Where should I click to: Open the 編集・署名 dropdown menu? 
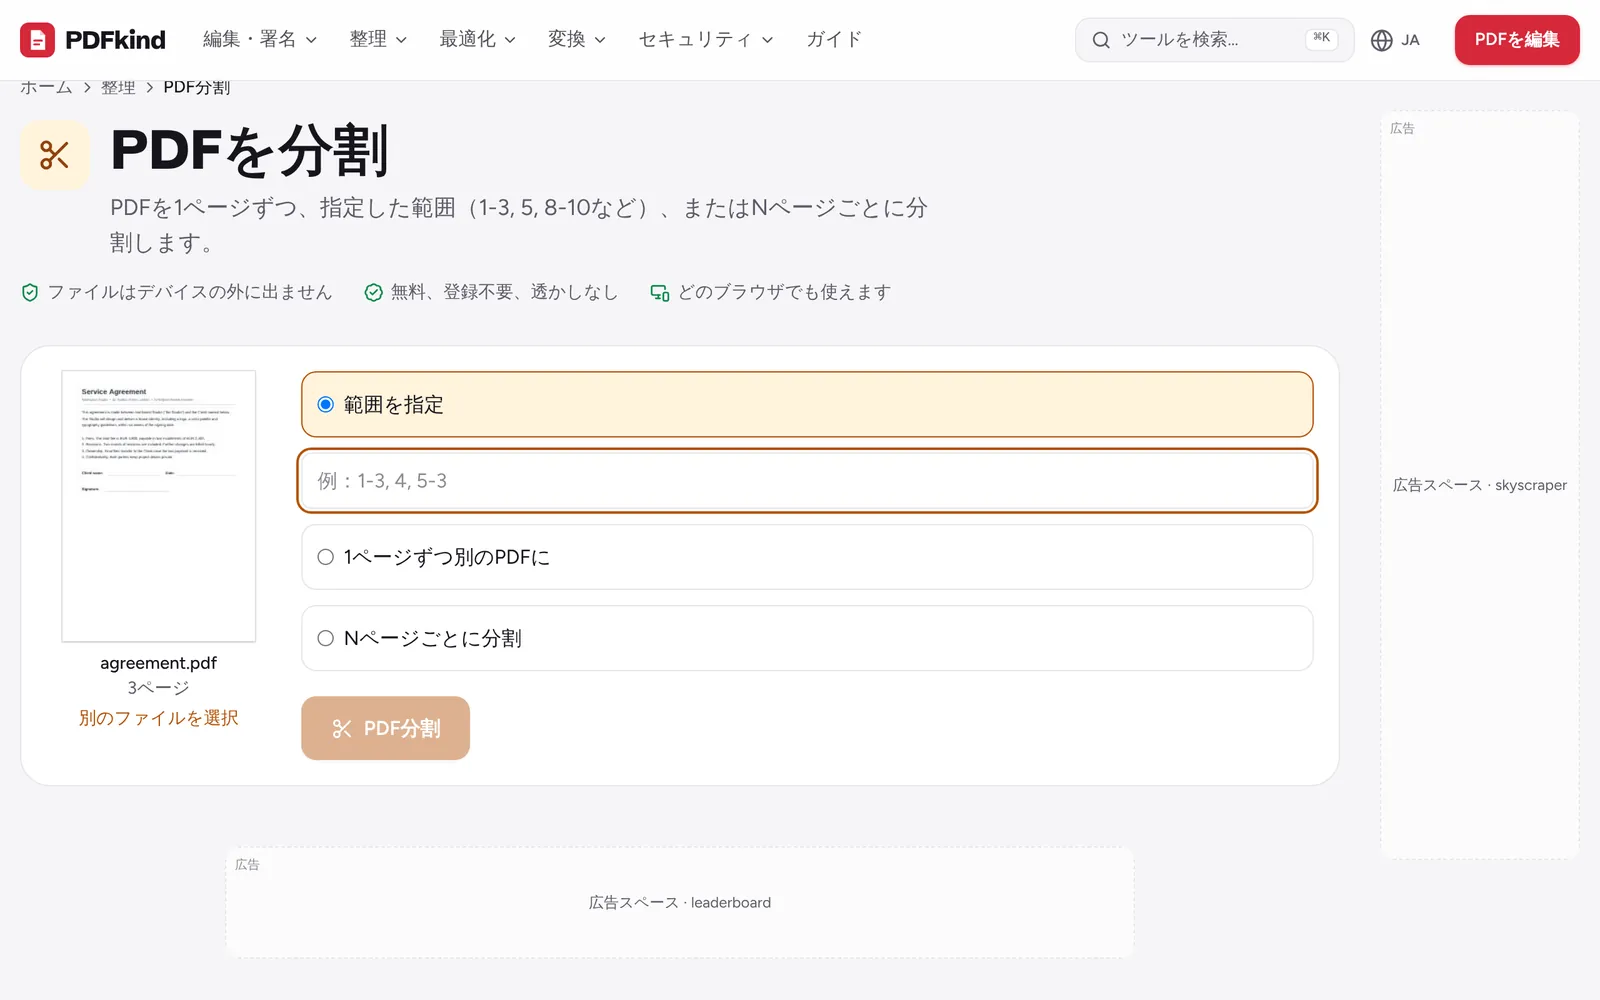click(x=260, y=40)
